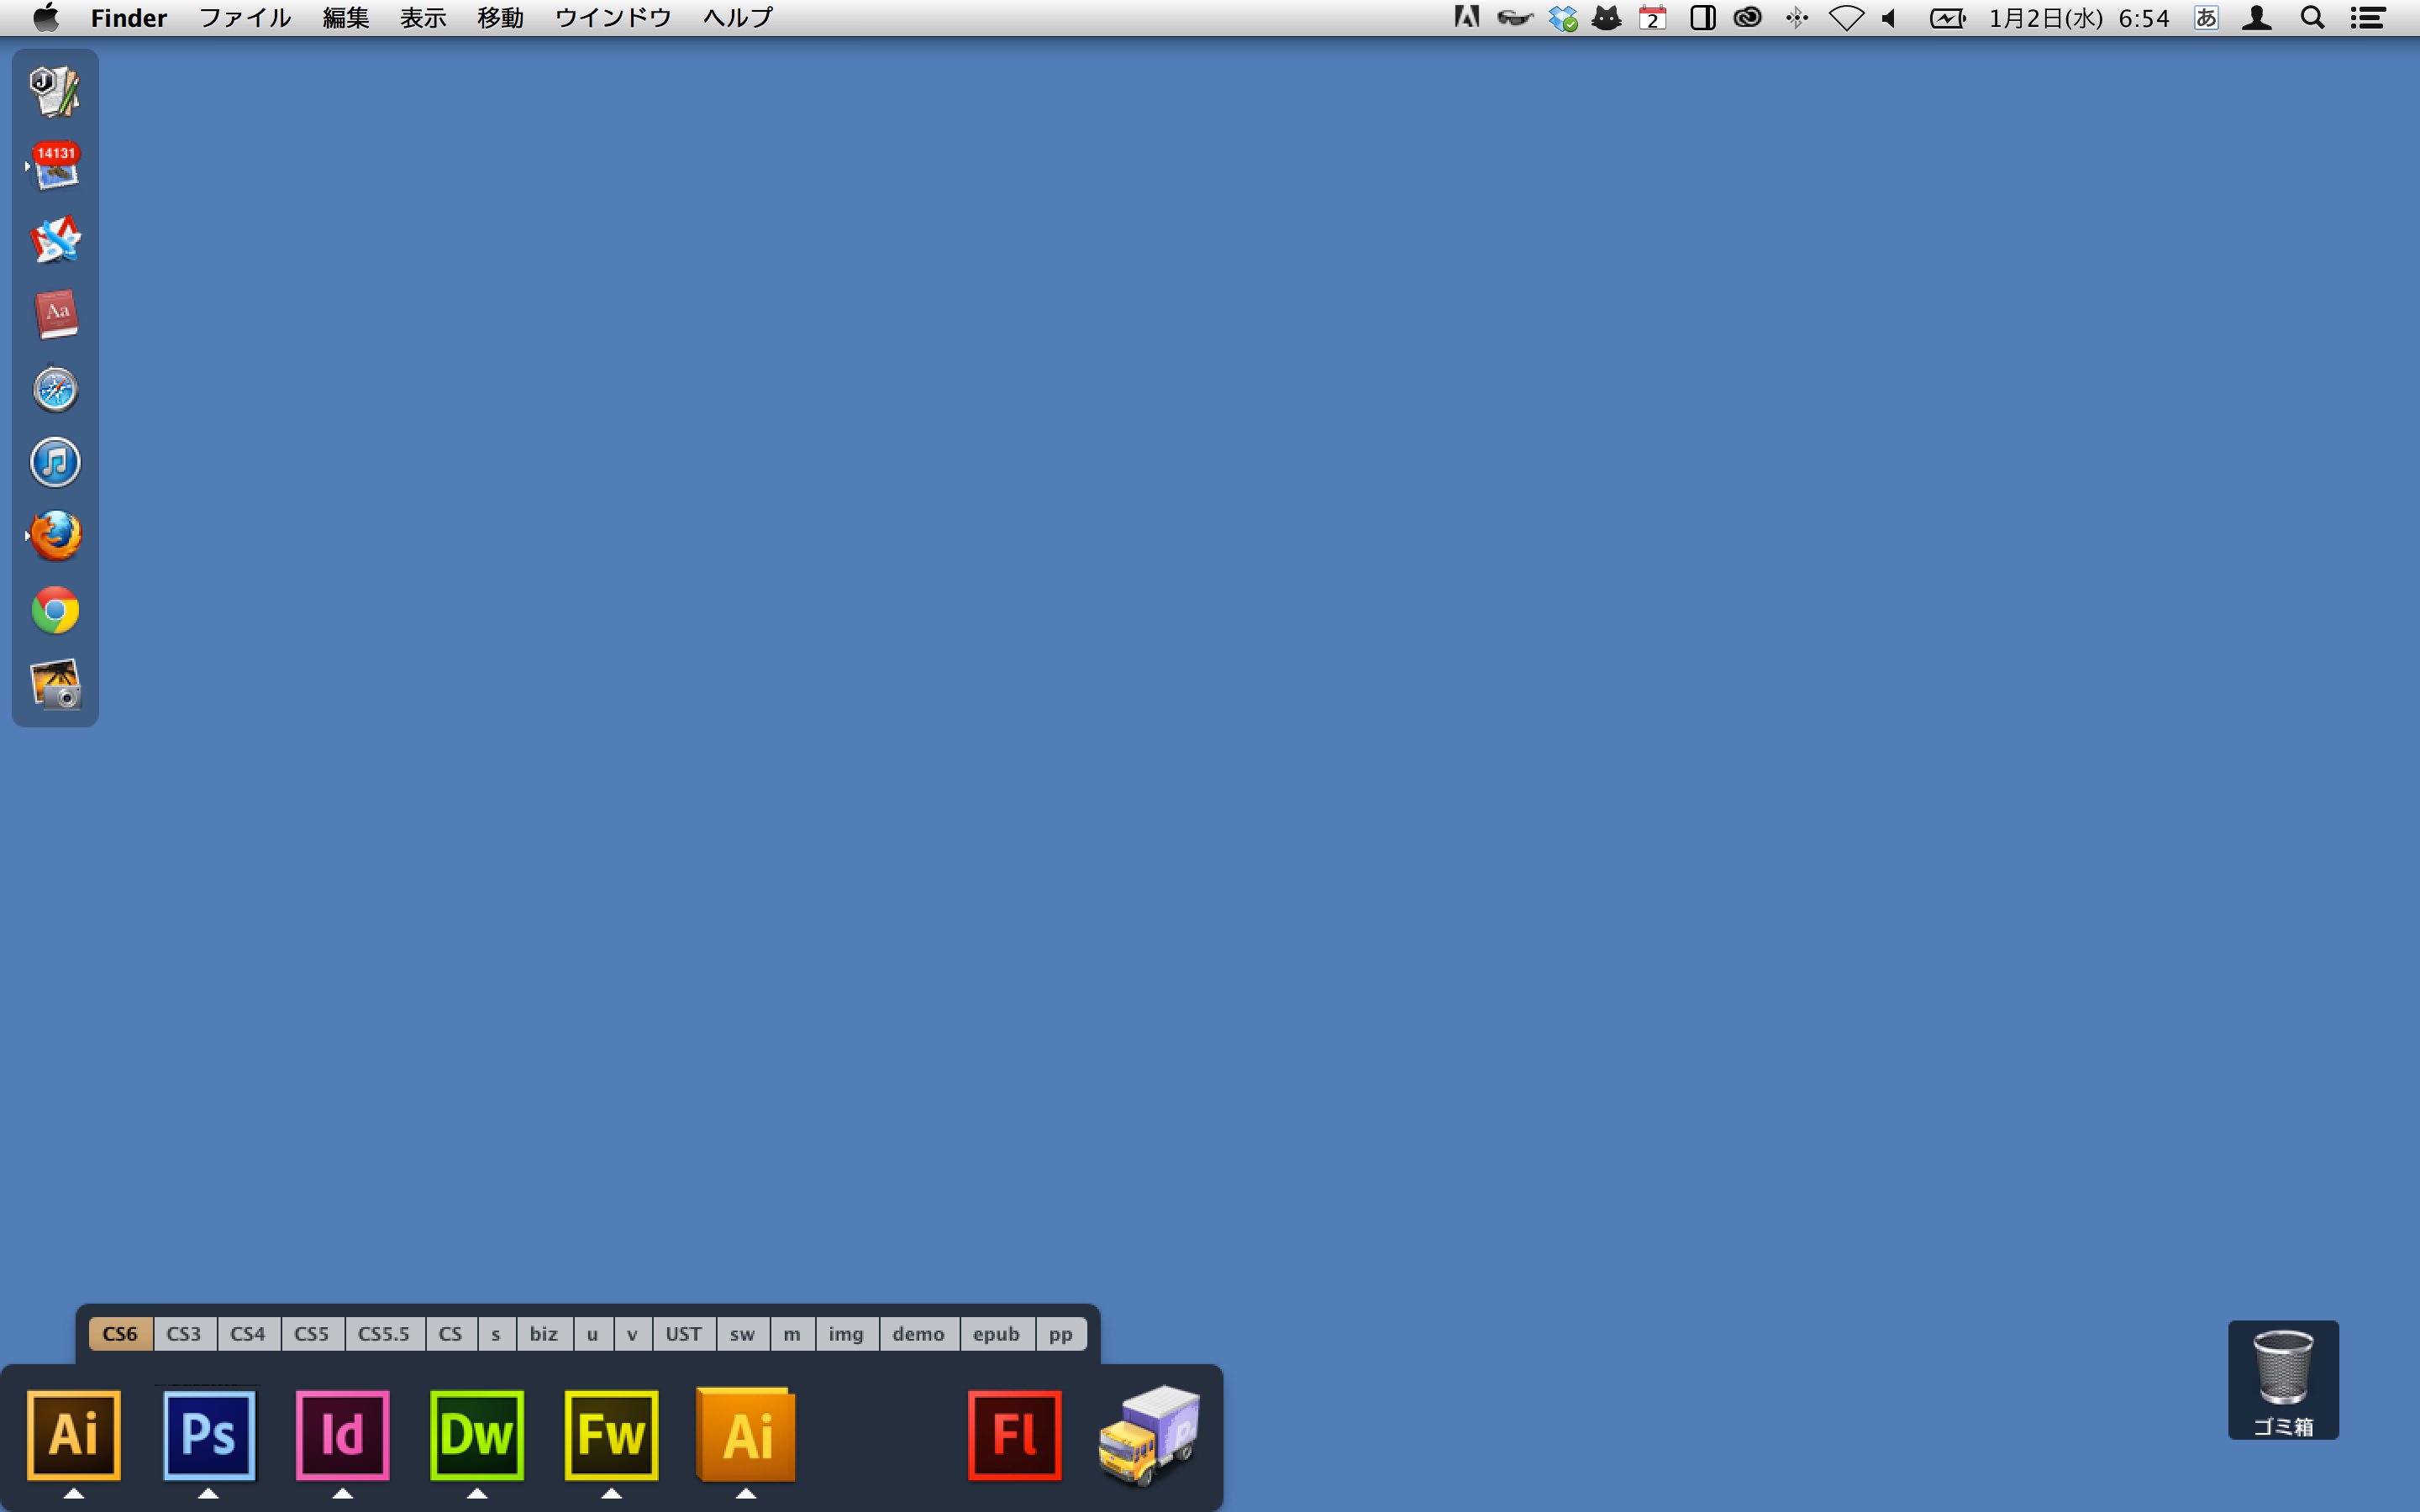Open Firefox from the side dock
This screenshot has width=2420, height=1512.
tap(55, 536)
